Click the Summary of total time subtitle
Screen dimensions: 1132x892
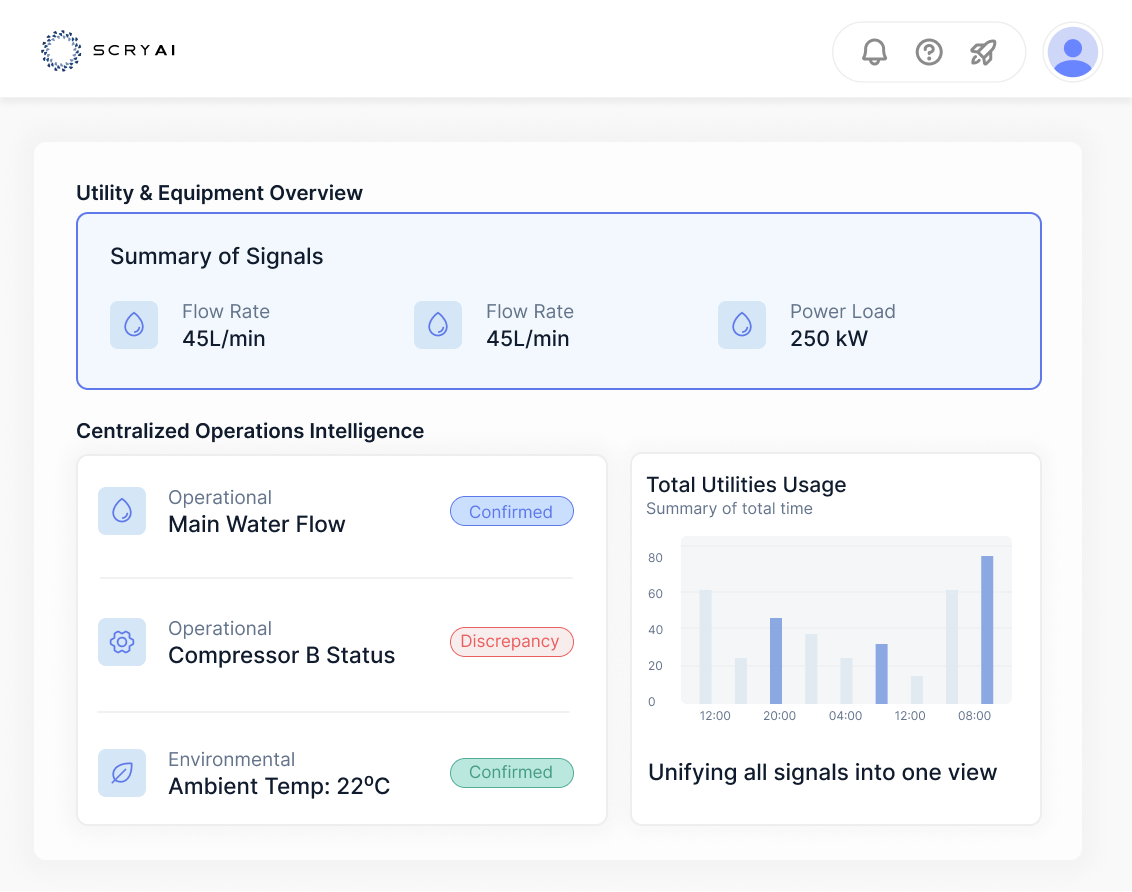tap(729, 509)
